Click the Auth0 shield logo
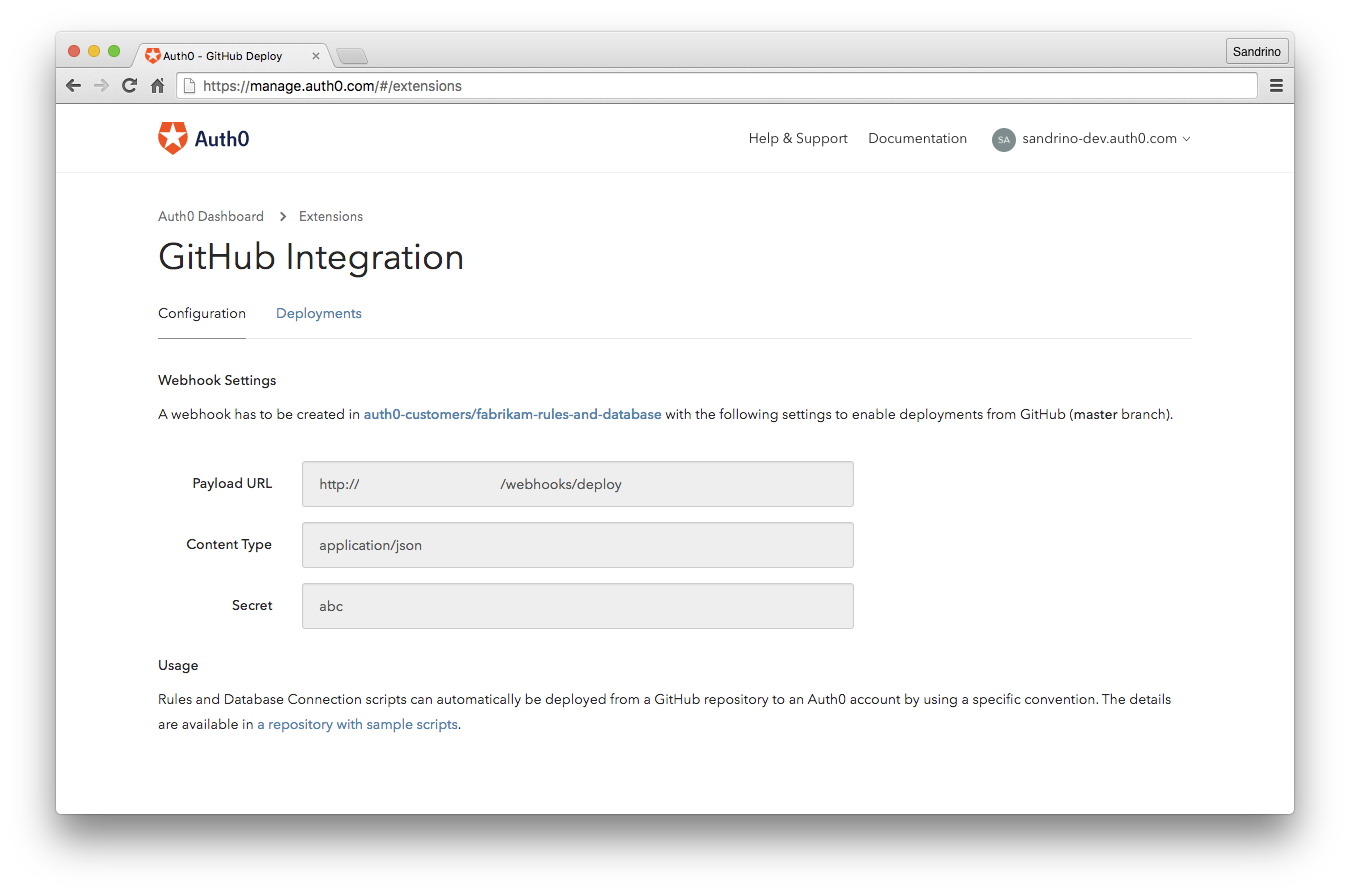 (172, 137)
